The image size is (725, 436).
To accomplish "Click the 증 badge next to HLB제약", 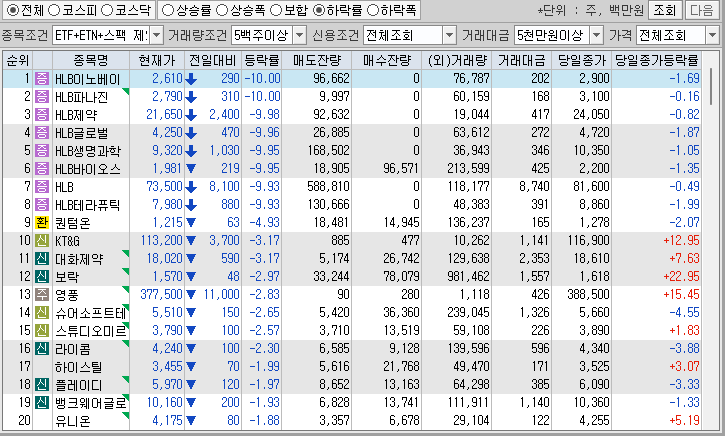I will (x=42, y=115).
